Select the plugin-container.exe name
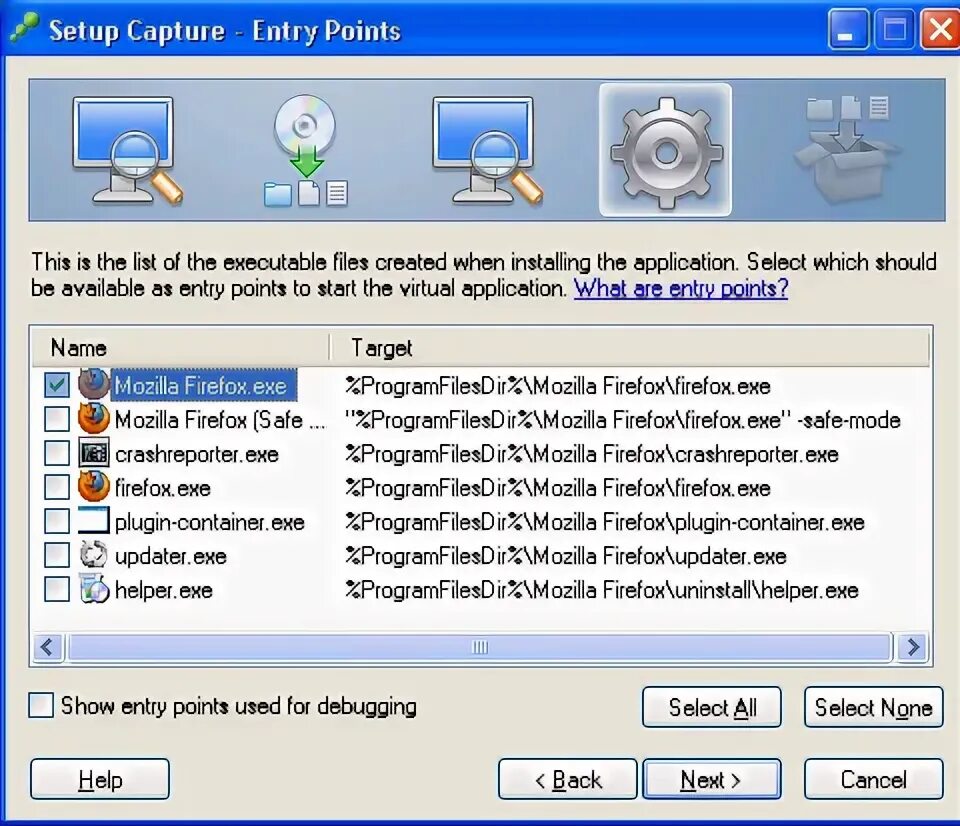 210,522
